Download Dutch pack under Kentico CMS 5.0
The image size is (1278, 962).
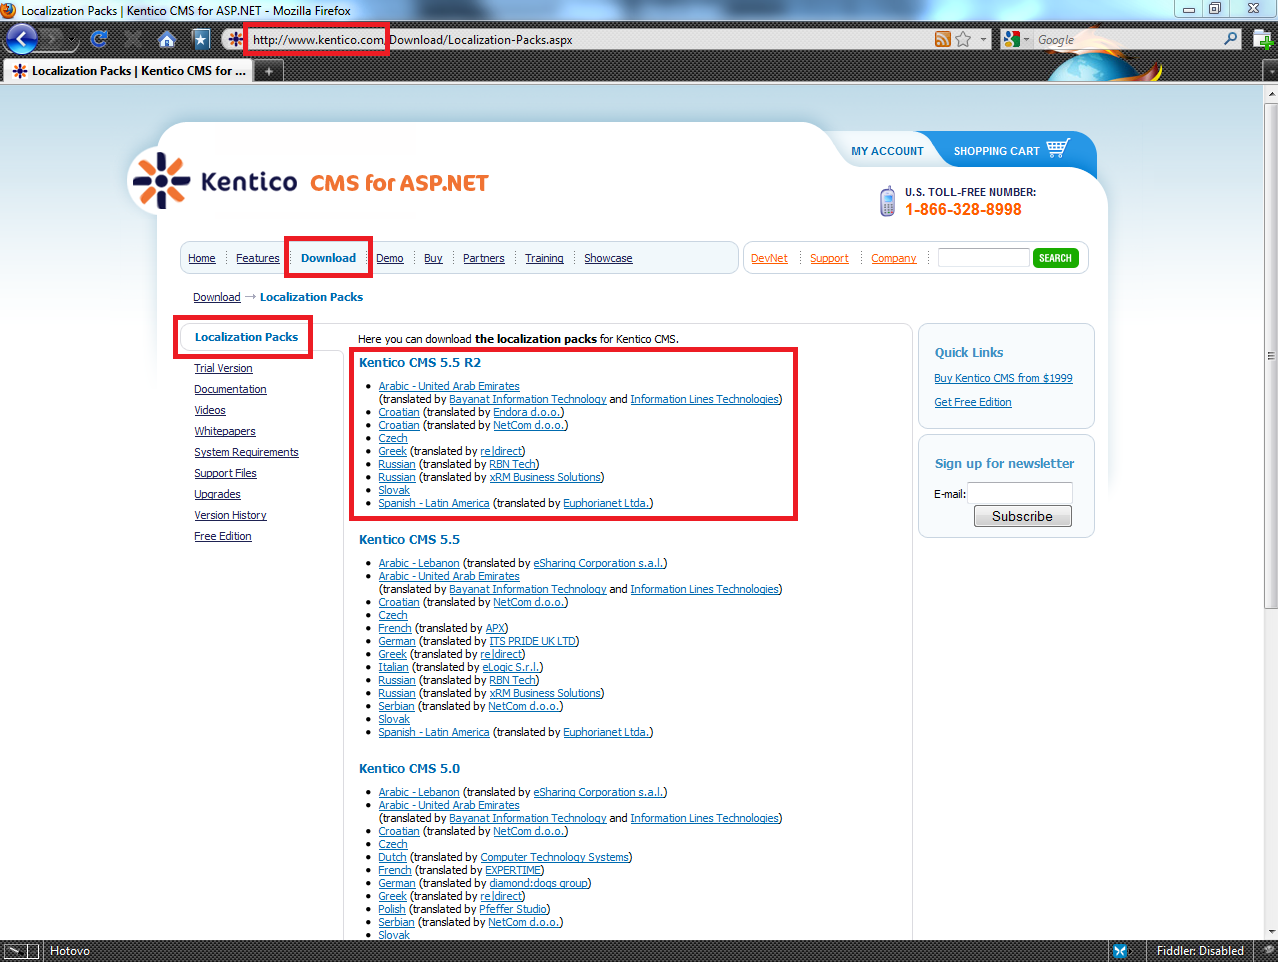(x=392, y=857)
